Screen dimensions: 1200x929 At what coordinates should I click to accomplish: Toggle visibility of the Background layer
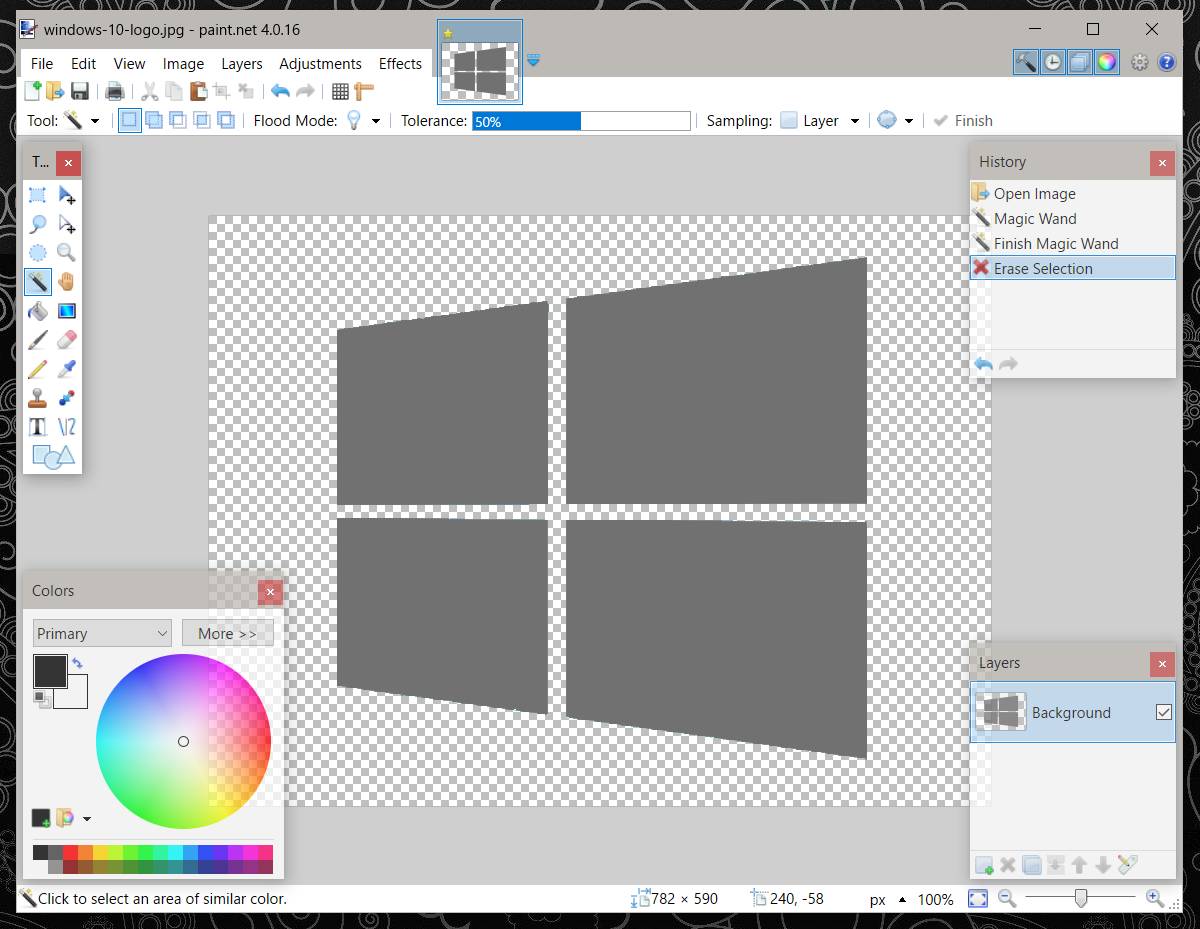point(1163,712)
